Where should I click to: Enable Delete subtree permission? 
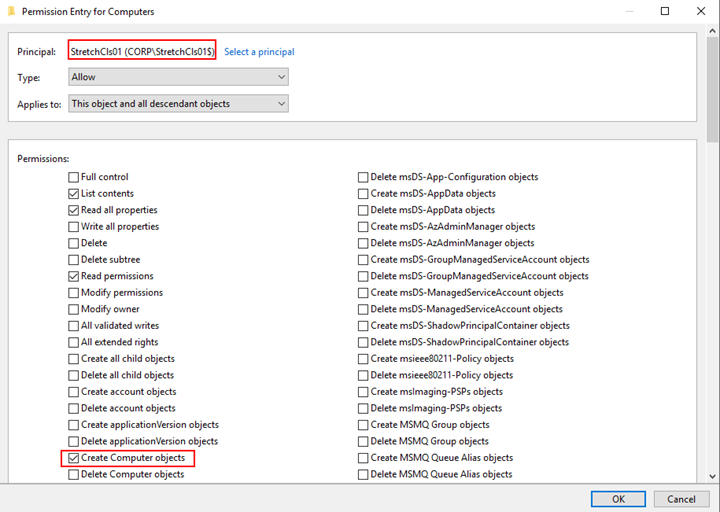pos(73,260)
